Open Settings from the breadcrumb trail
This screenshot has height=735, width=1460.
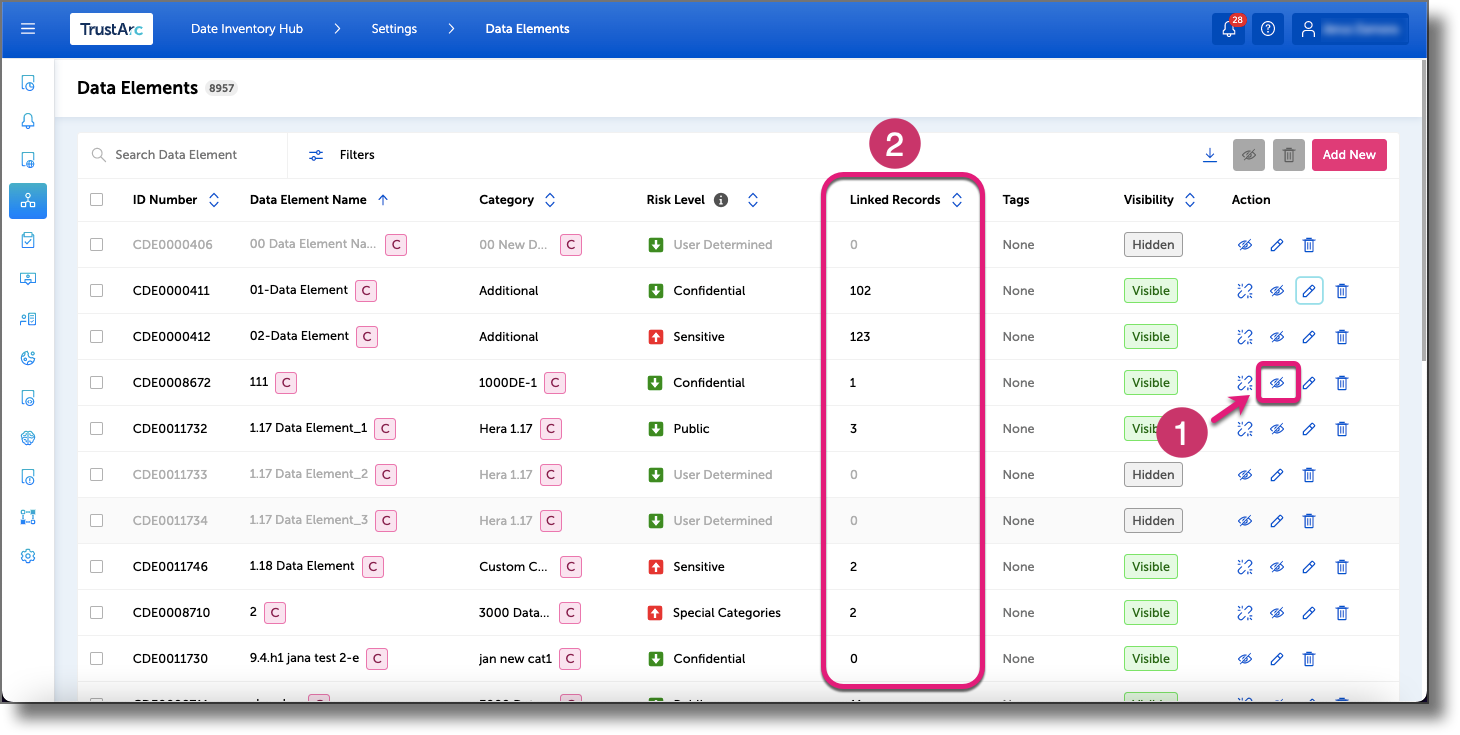tap(393, 29)
